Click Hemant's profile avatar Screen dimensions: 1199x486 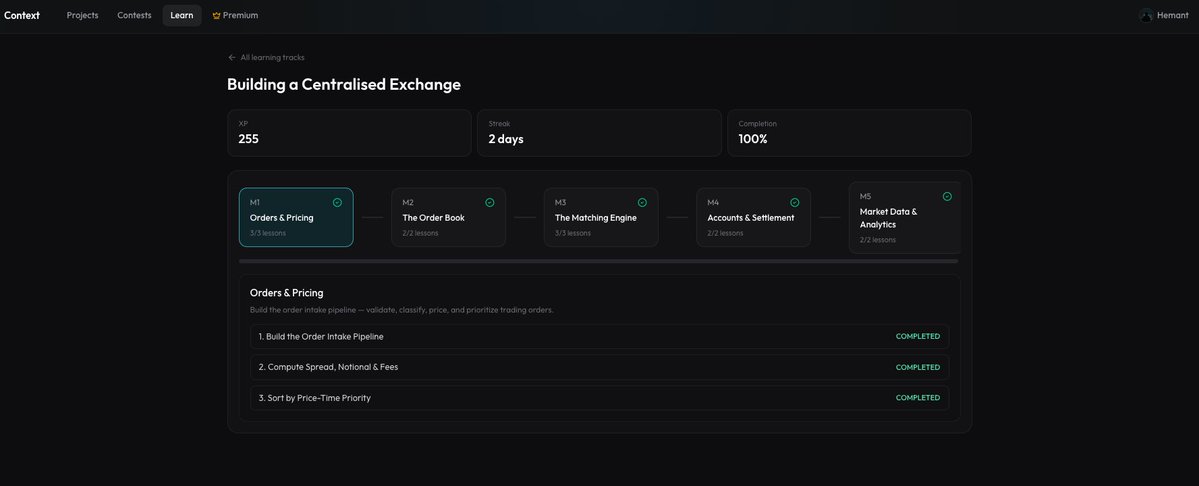click(x=1146, y=16)
